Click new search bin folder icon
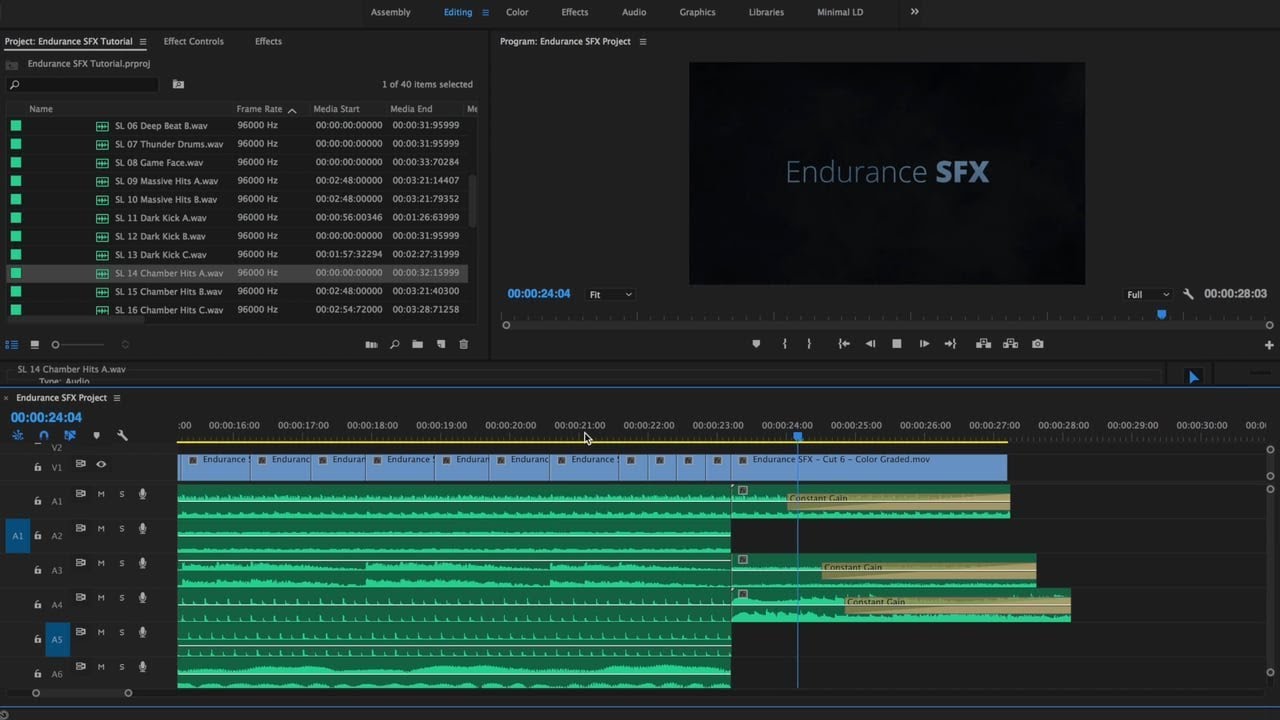The width and height of the screenshot is (1280, 720). coord(178,85)
